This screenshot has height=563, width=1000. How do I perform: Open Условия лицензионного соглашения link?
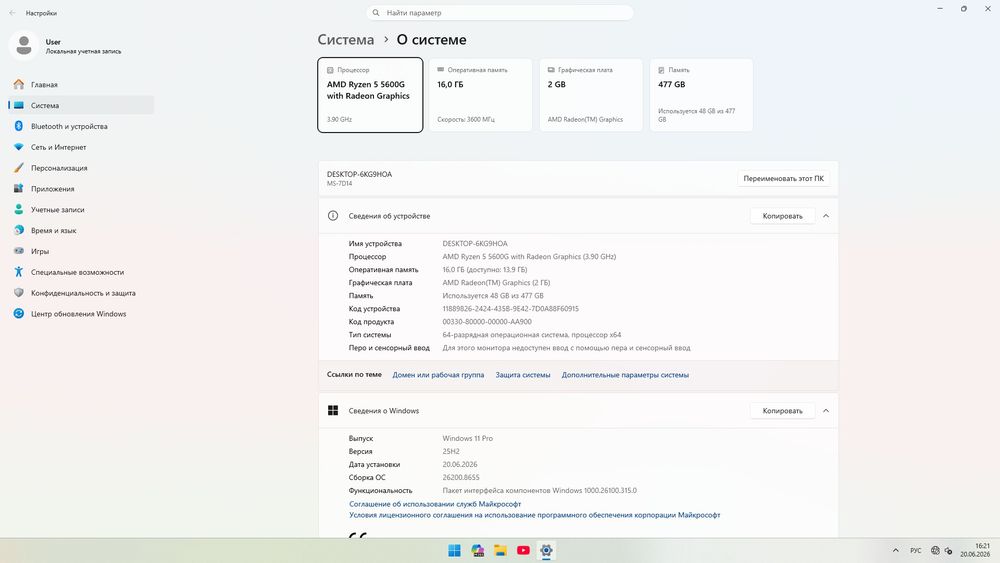(x=534, y=515)
